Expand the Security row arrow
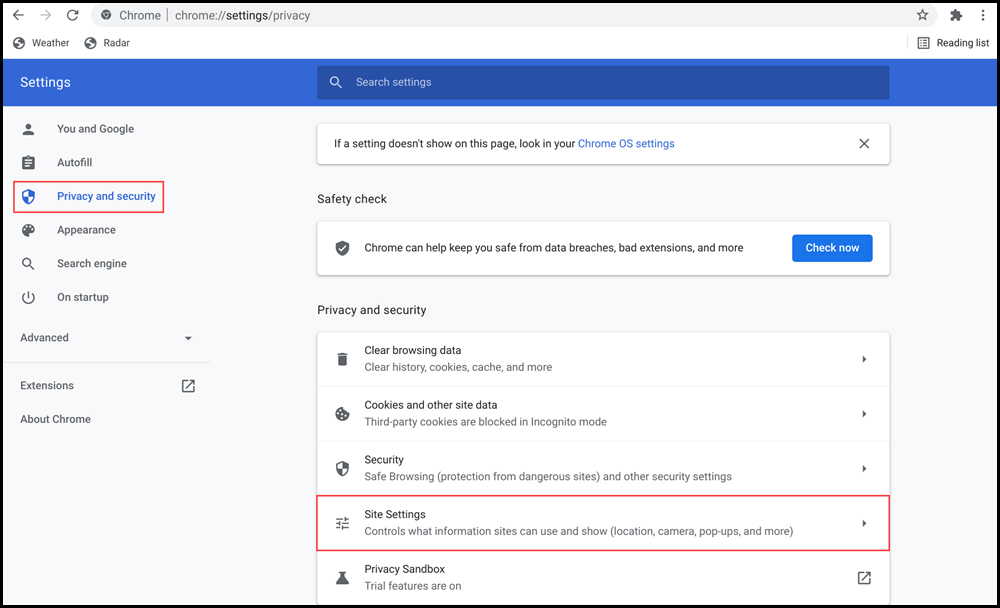The width and height of the screenshot is (1000, 608). [x=864, y=469]
